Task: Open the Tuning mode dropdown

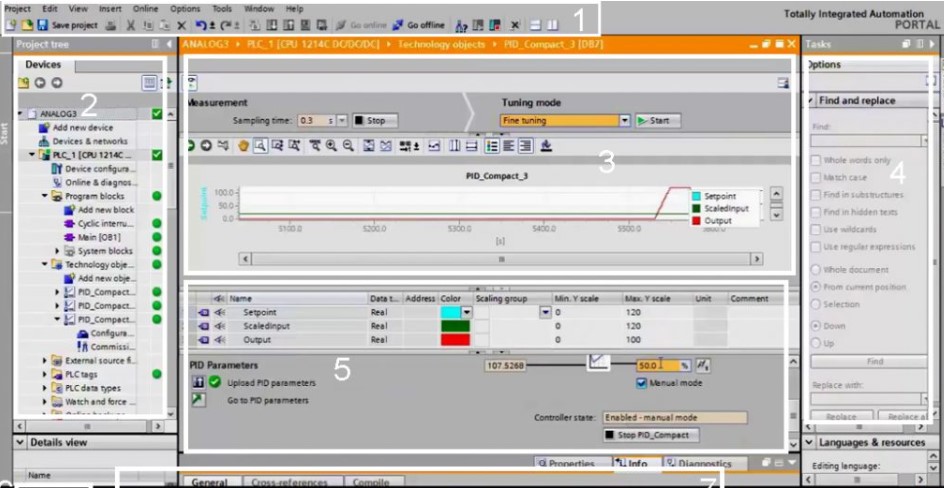Action: tap(625, 120)
